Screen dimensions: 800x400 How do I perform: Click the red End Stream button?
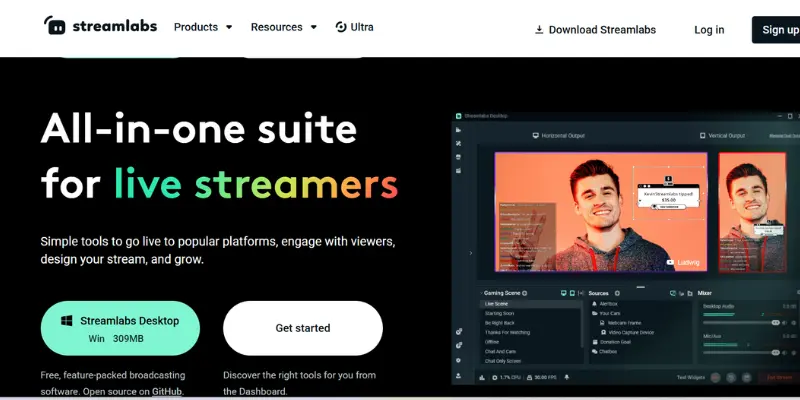(x=779, y=378)
